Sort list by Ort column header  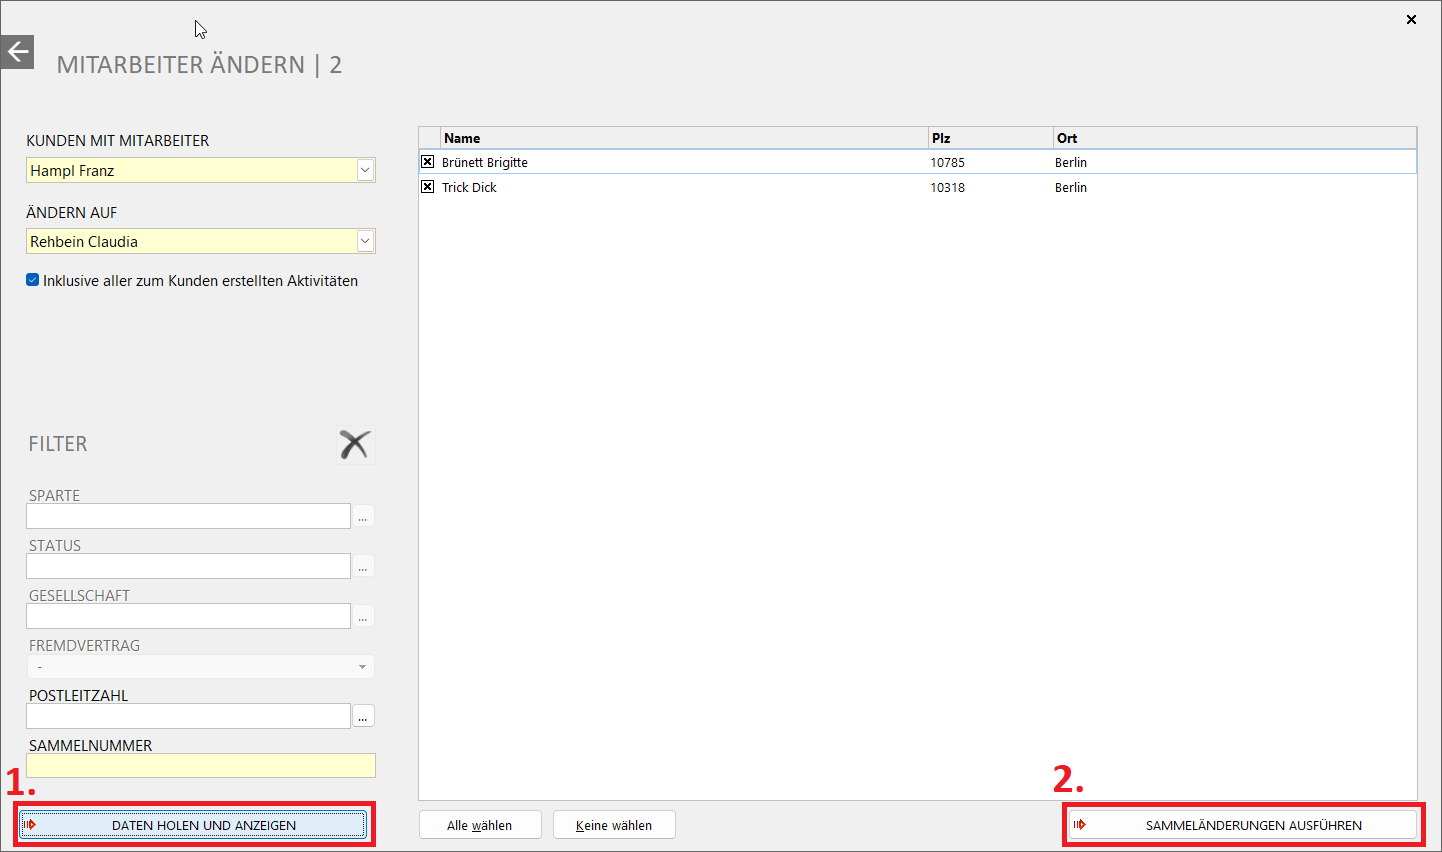tap(1234, 138)
